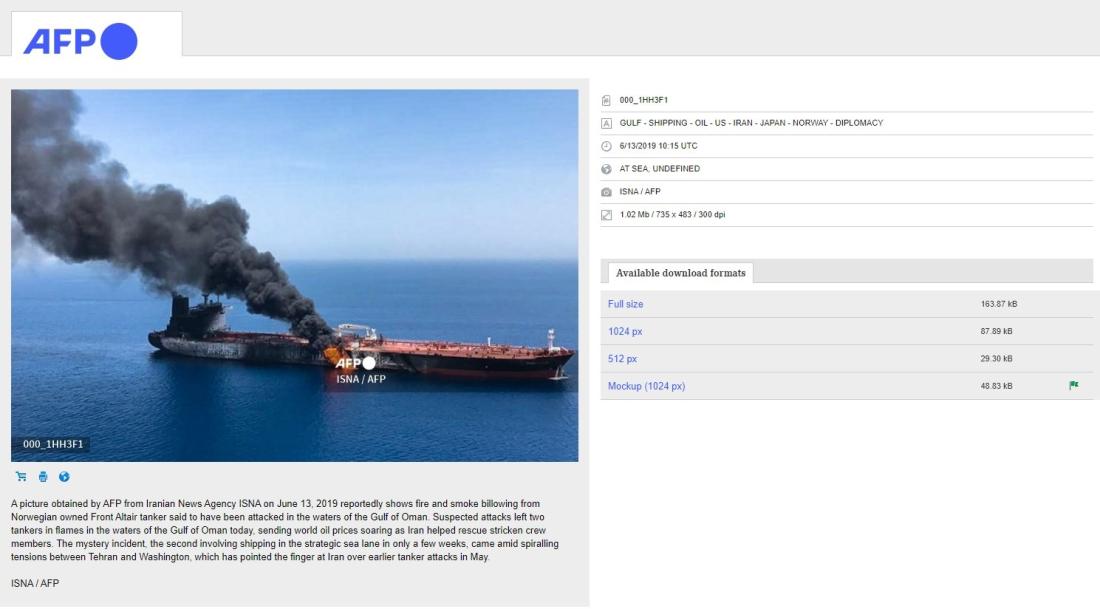Click the size icon beside 1.02 Mb
Screen dimensions: 1100x609
pos(606,215)
